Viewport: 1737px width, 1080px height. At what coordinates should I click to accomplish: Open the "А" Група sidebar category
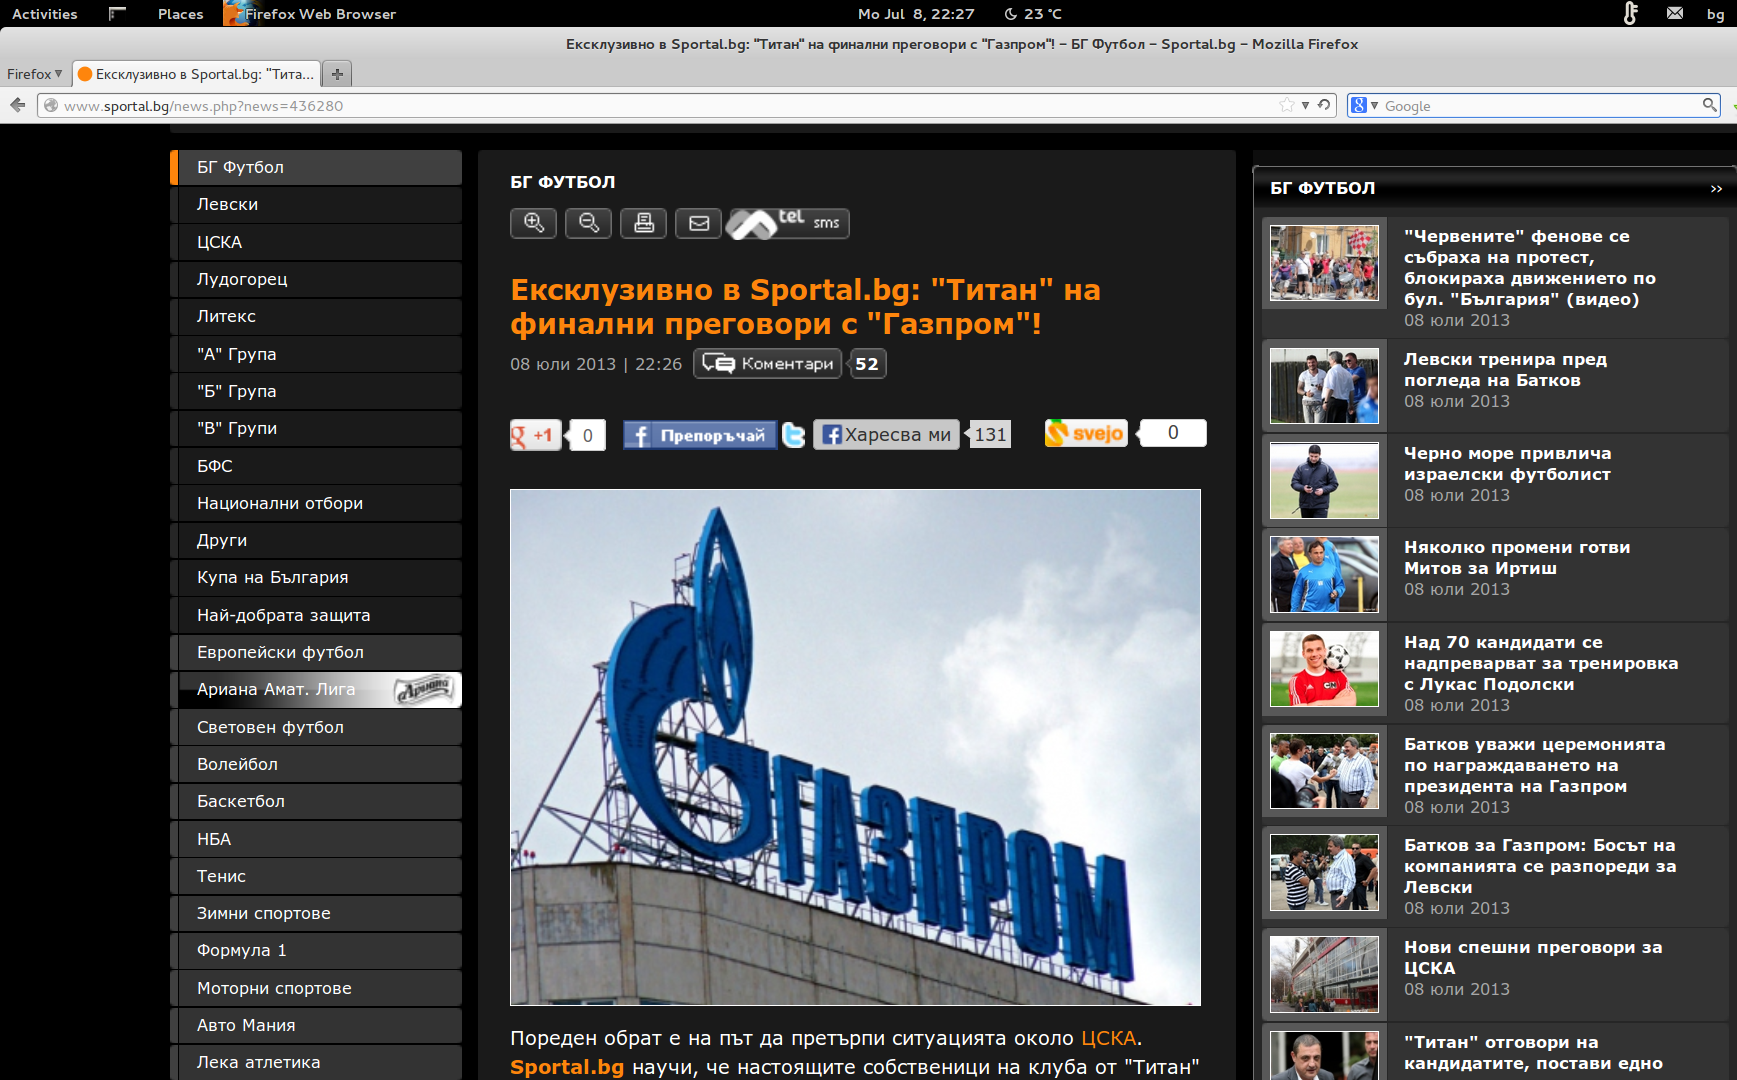click(316, 354)
